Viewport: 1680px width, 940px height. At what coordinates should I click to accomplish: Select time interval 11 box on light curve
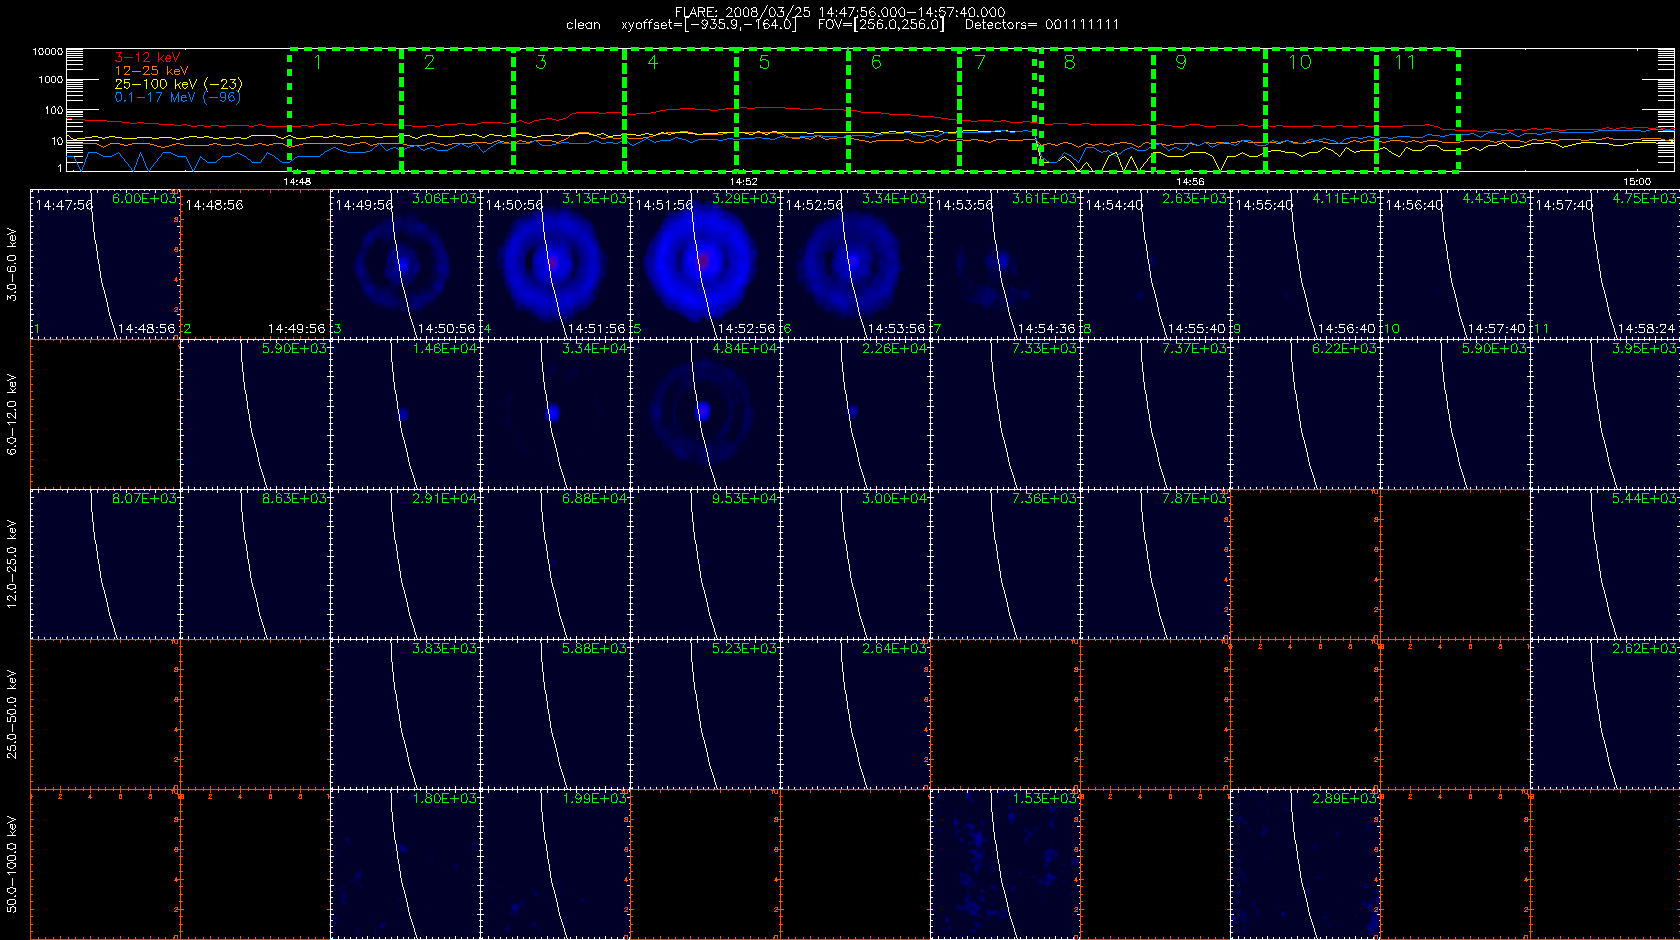1418,109
